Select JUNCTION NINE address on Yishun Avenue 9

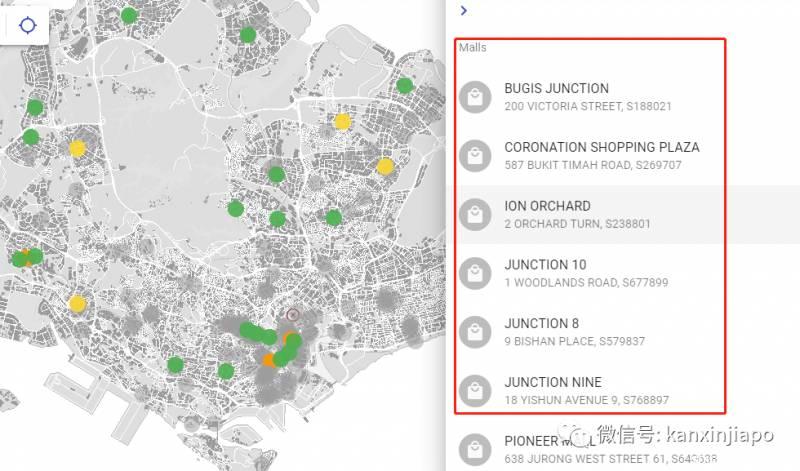pyautogui.click(x=586, y=400)
